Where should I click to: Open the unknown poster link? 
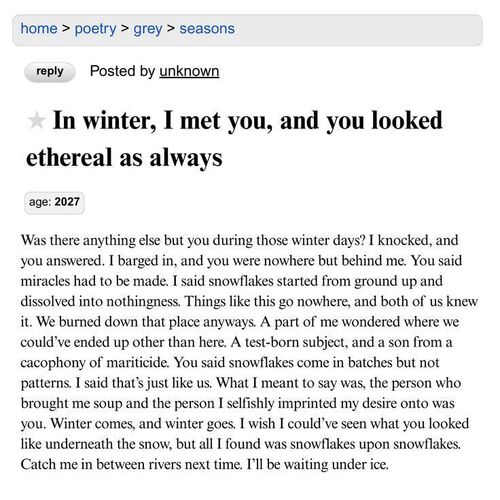(189, 71)
